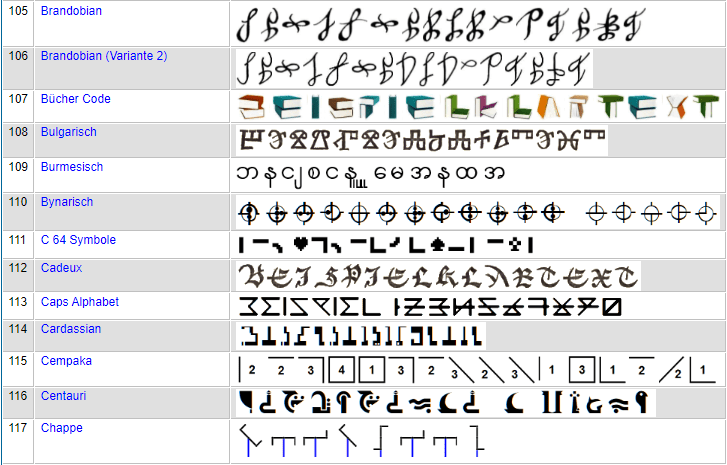727x465 pixels.
Task: Click the Bücher Code link
Action: [75, 99]
